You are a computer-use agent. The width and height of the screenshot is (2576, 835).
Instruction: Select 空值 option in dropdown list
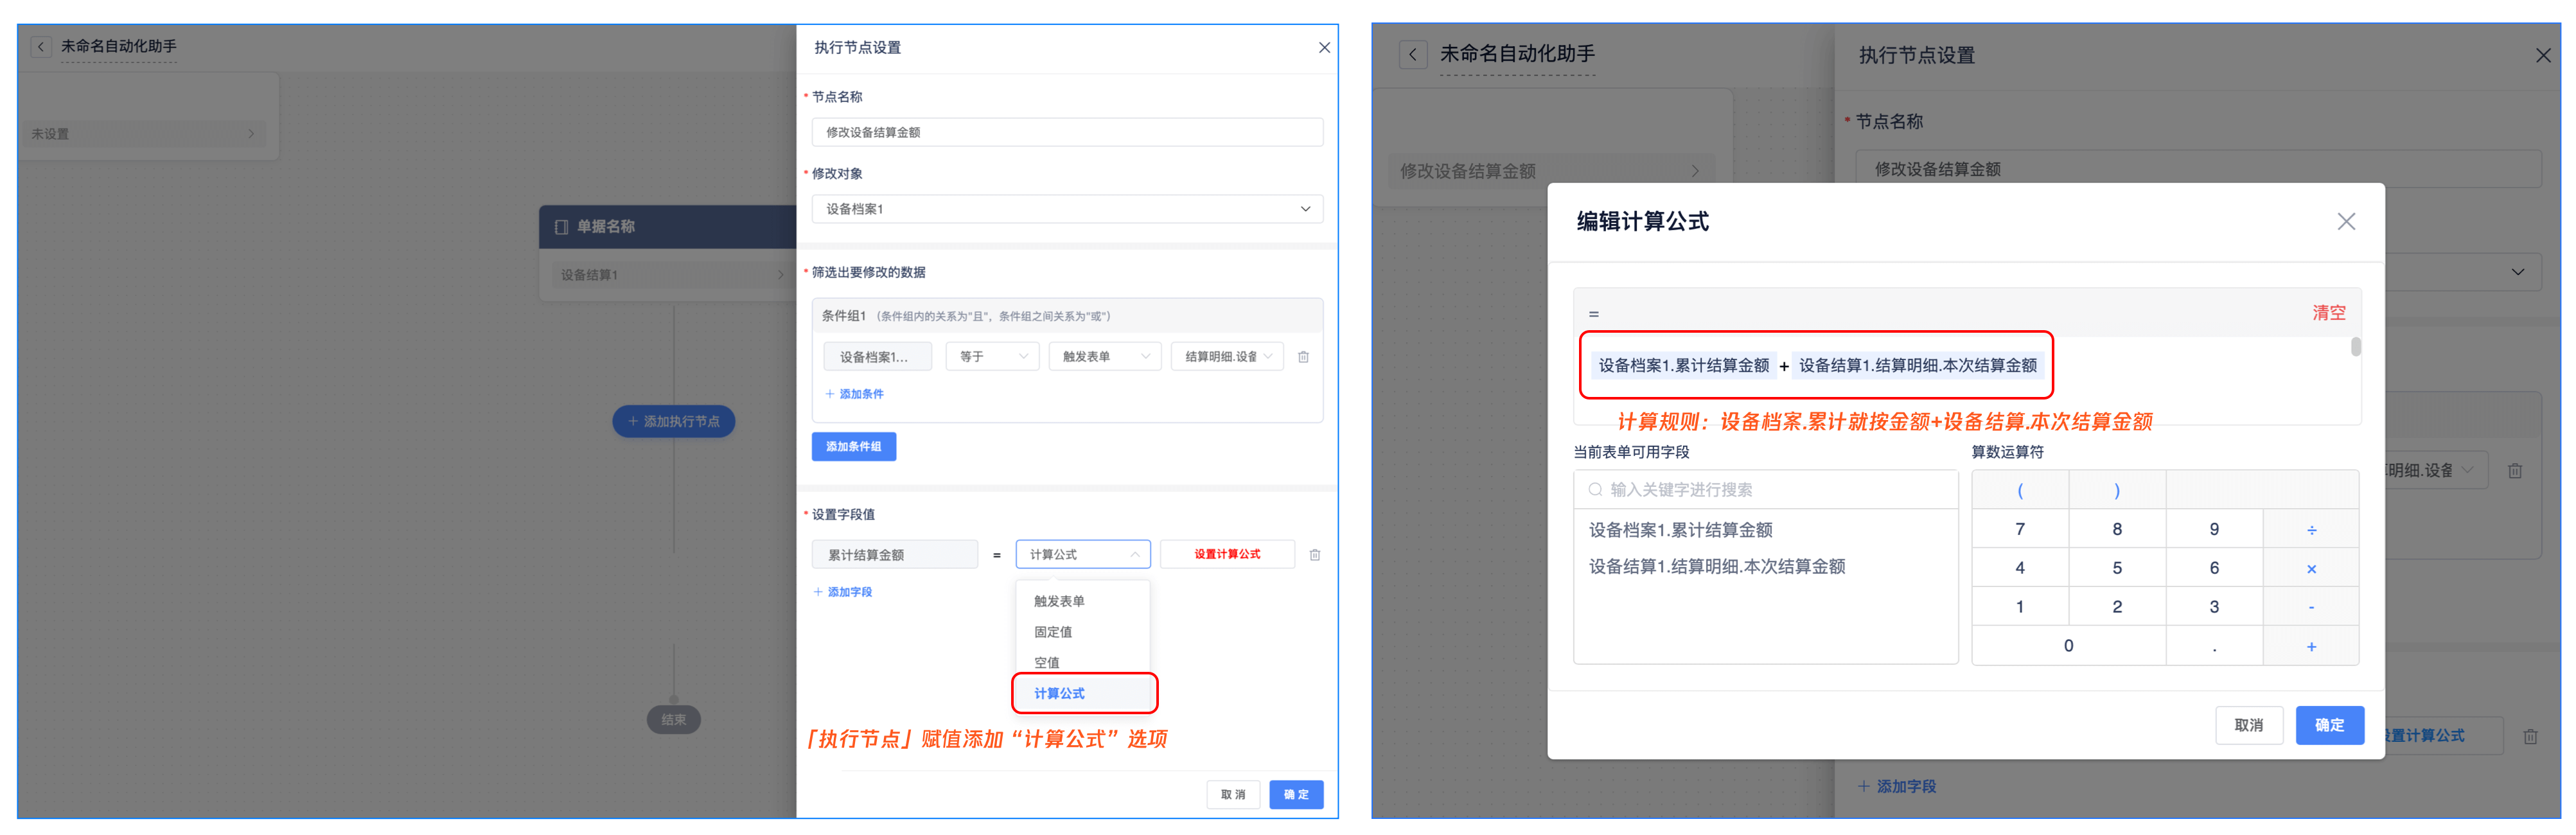pos(1047,663)
